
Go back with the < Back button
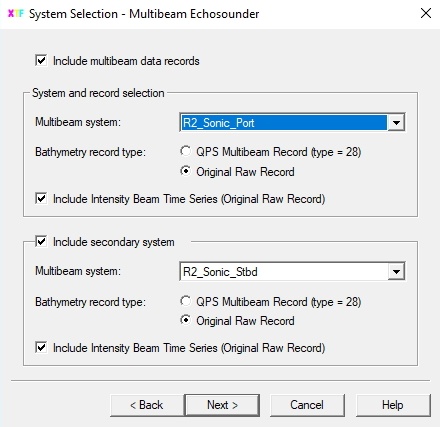(x=147, y=405)
